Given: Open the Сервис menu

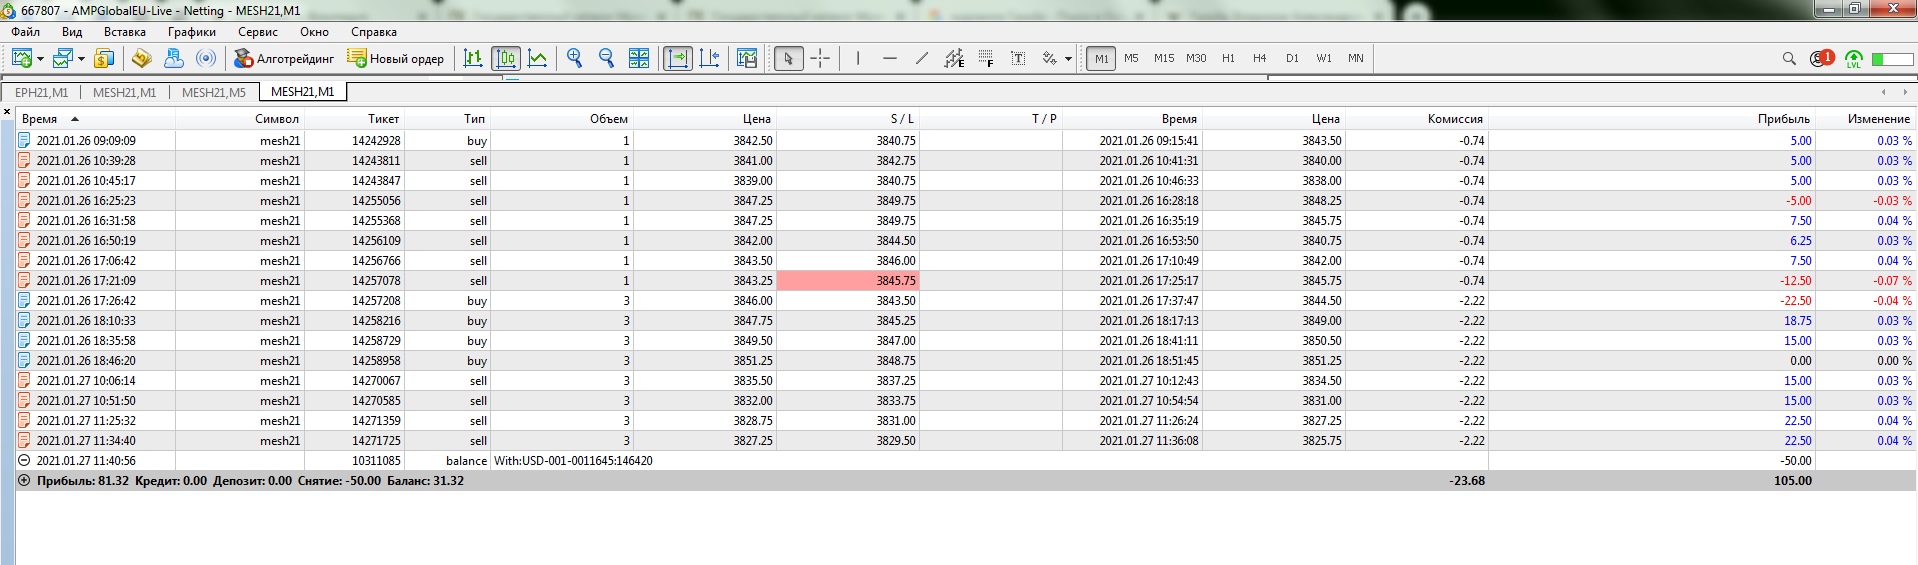Looking at the screenshot, I should (x=258, y=32).
